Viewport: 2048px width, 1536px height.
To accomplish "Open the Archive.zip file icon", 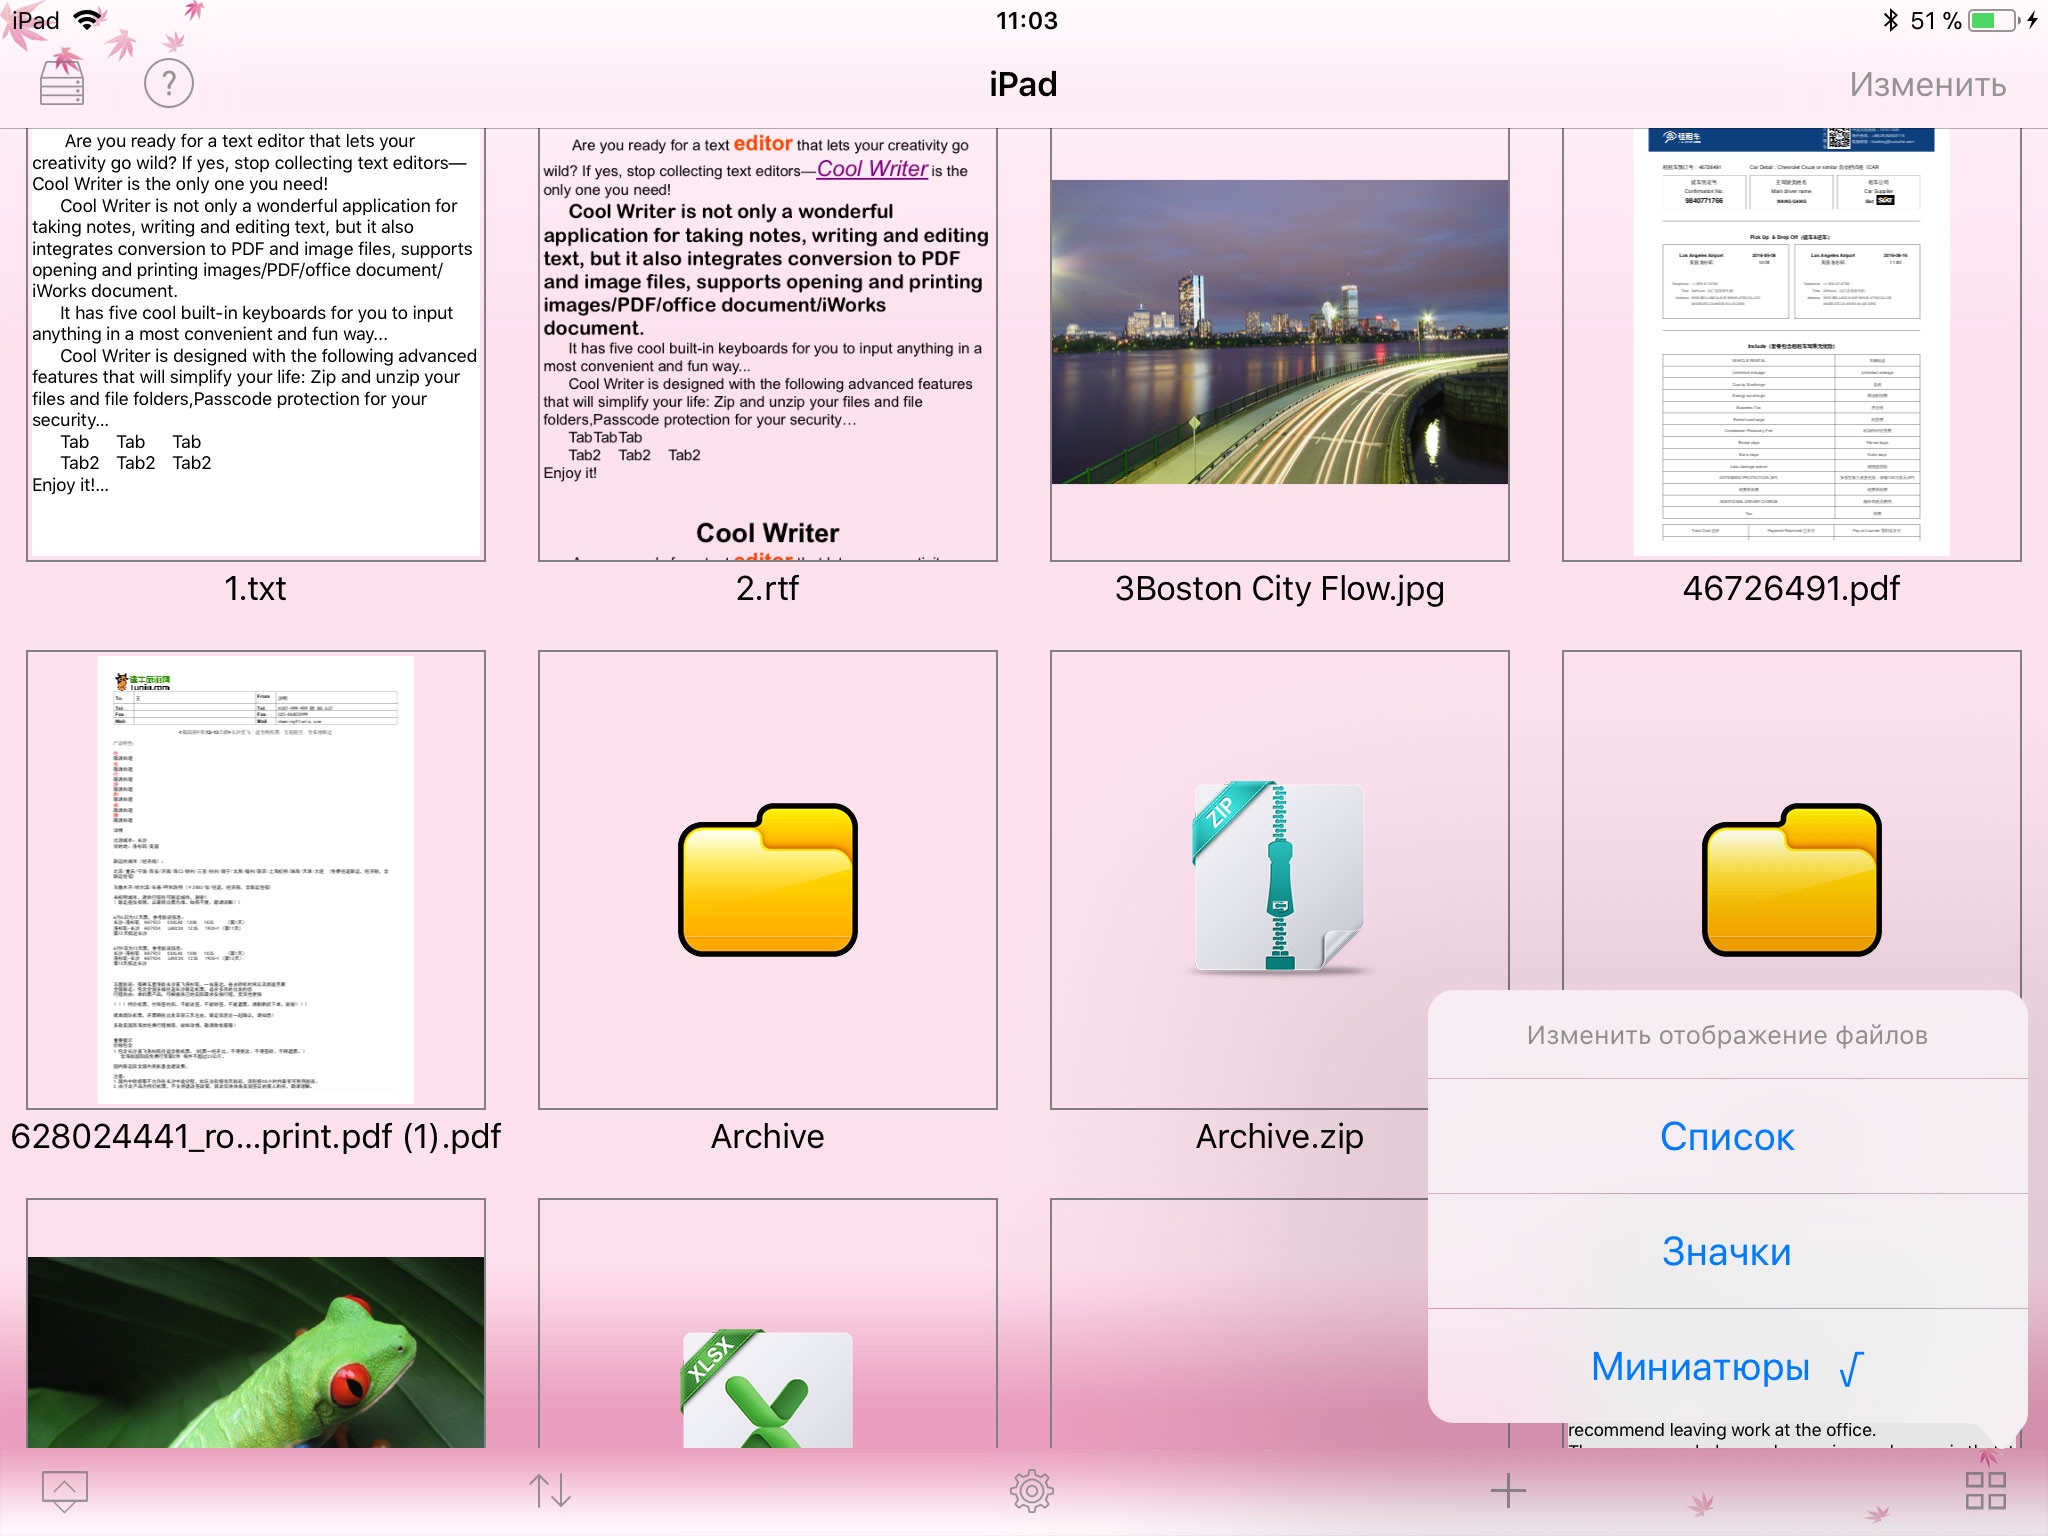I will click(1279, 878).
